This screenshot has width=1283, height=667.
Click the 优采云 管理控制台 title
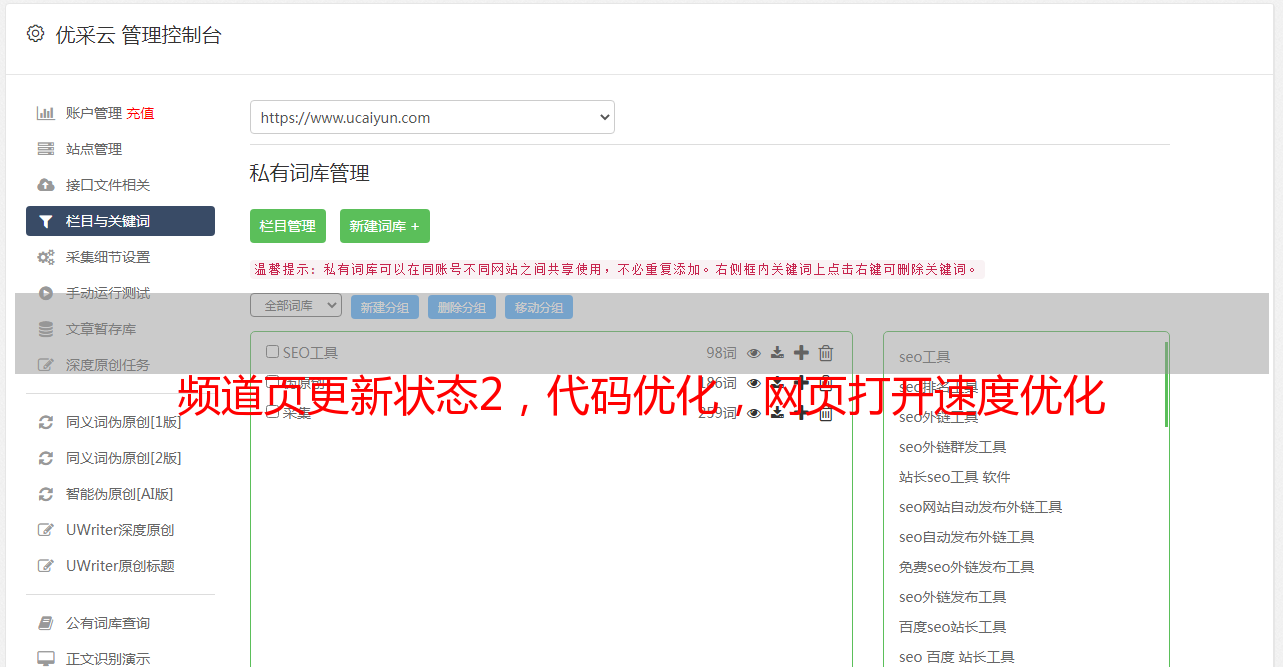138,35
